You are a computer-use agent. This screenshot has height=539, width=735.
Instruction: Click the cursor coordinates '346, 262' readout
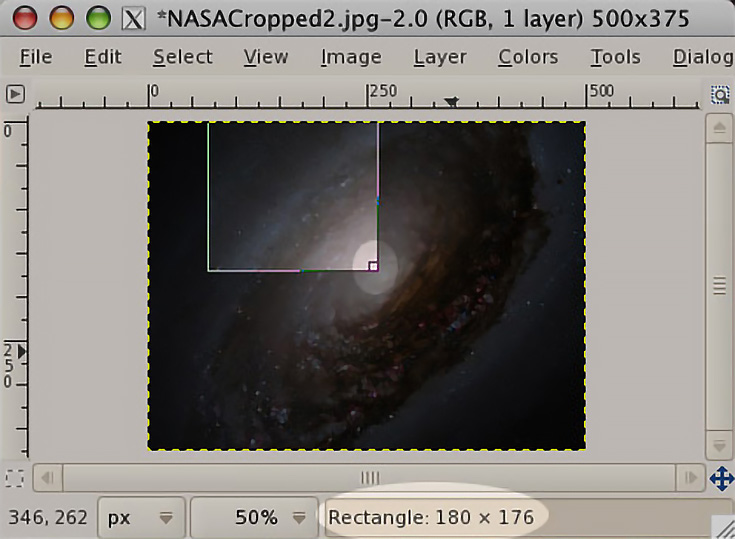tap(48, 517)
